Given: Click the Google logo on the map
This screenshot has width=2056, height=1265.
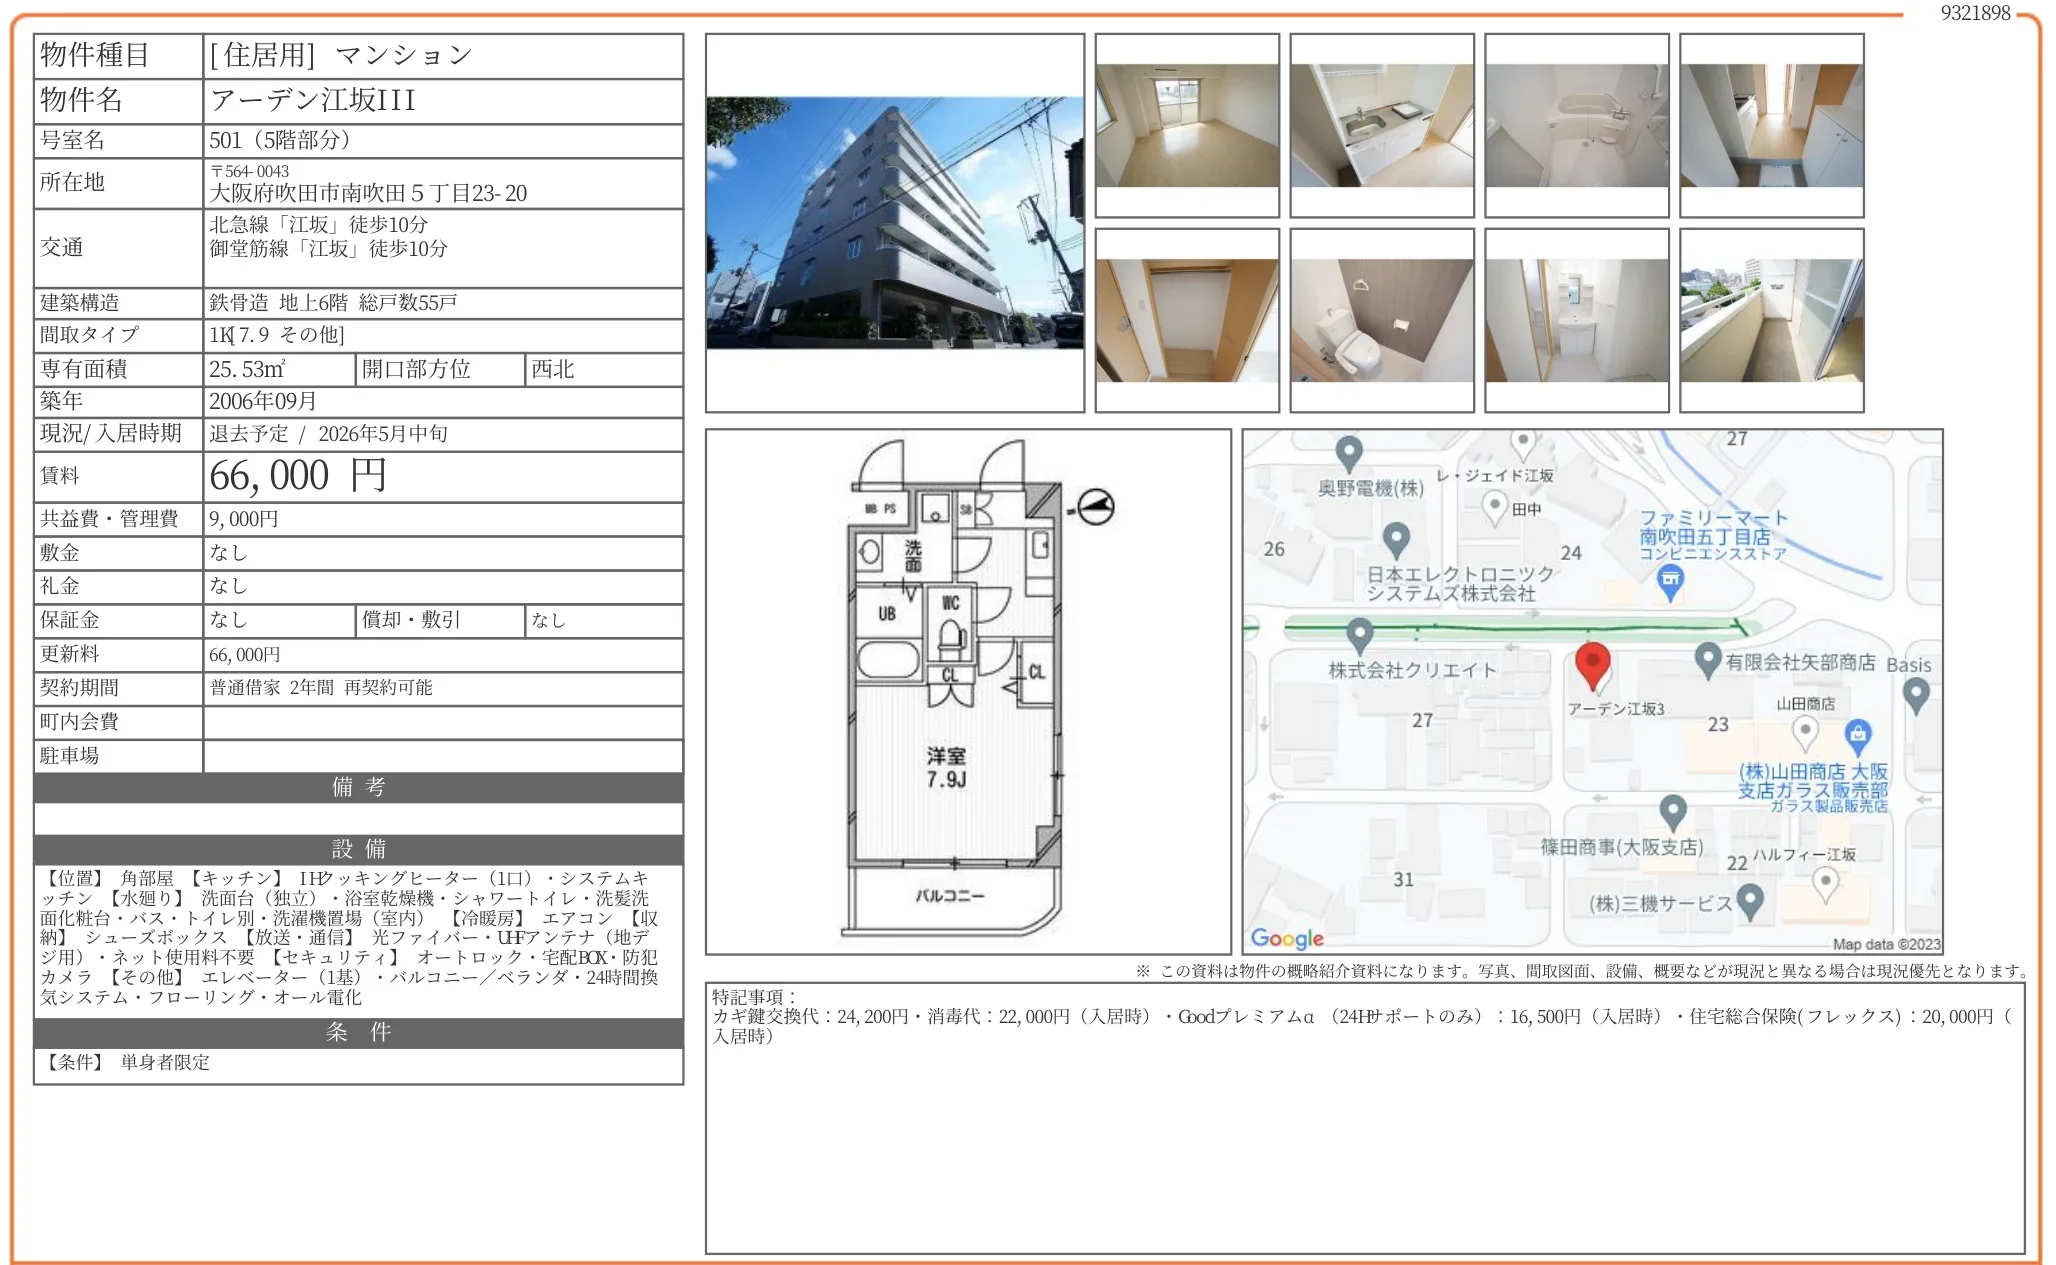Looking at the screenshot, I should point(1287,938).
